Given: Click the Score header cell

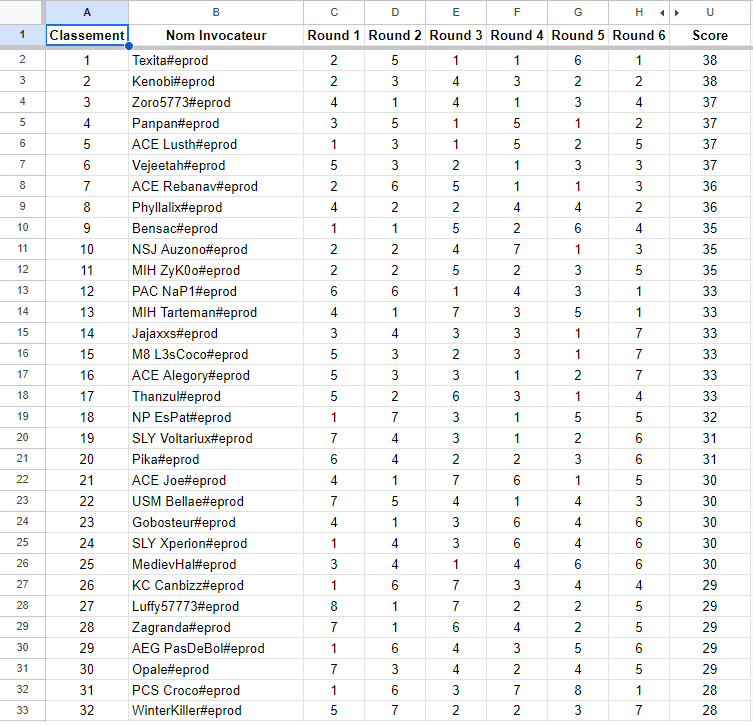Looking at the screenshot, I should pos(710,36).
